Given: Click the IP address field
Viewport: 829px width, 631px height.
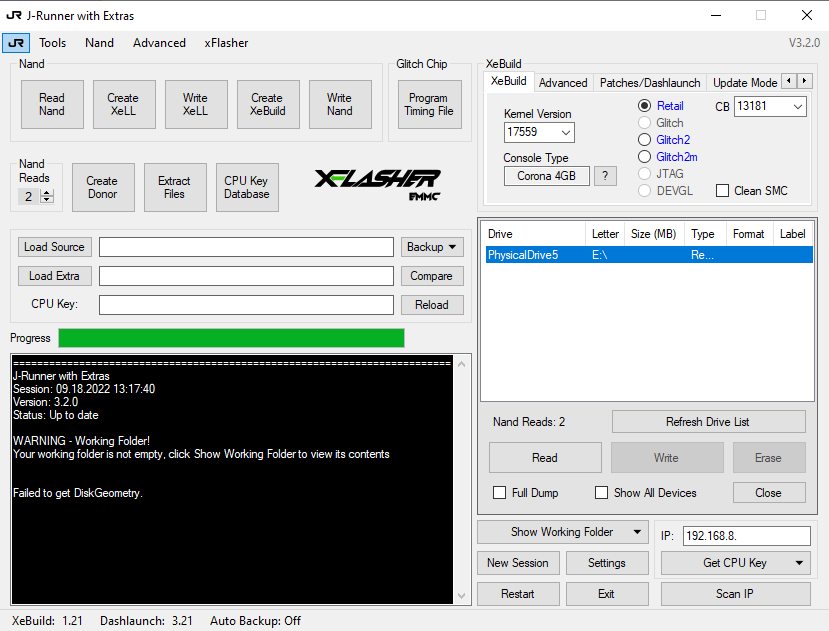Looking at the screenshot, I should pyautogui.click(x=747, y=536).
